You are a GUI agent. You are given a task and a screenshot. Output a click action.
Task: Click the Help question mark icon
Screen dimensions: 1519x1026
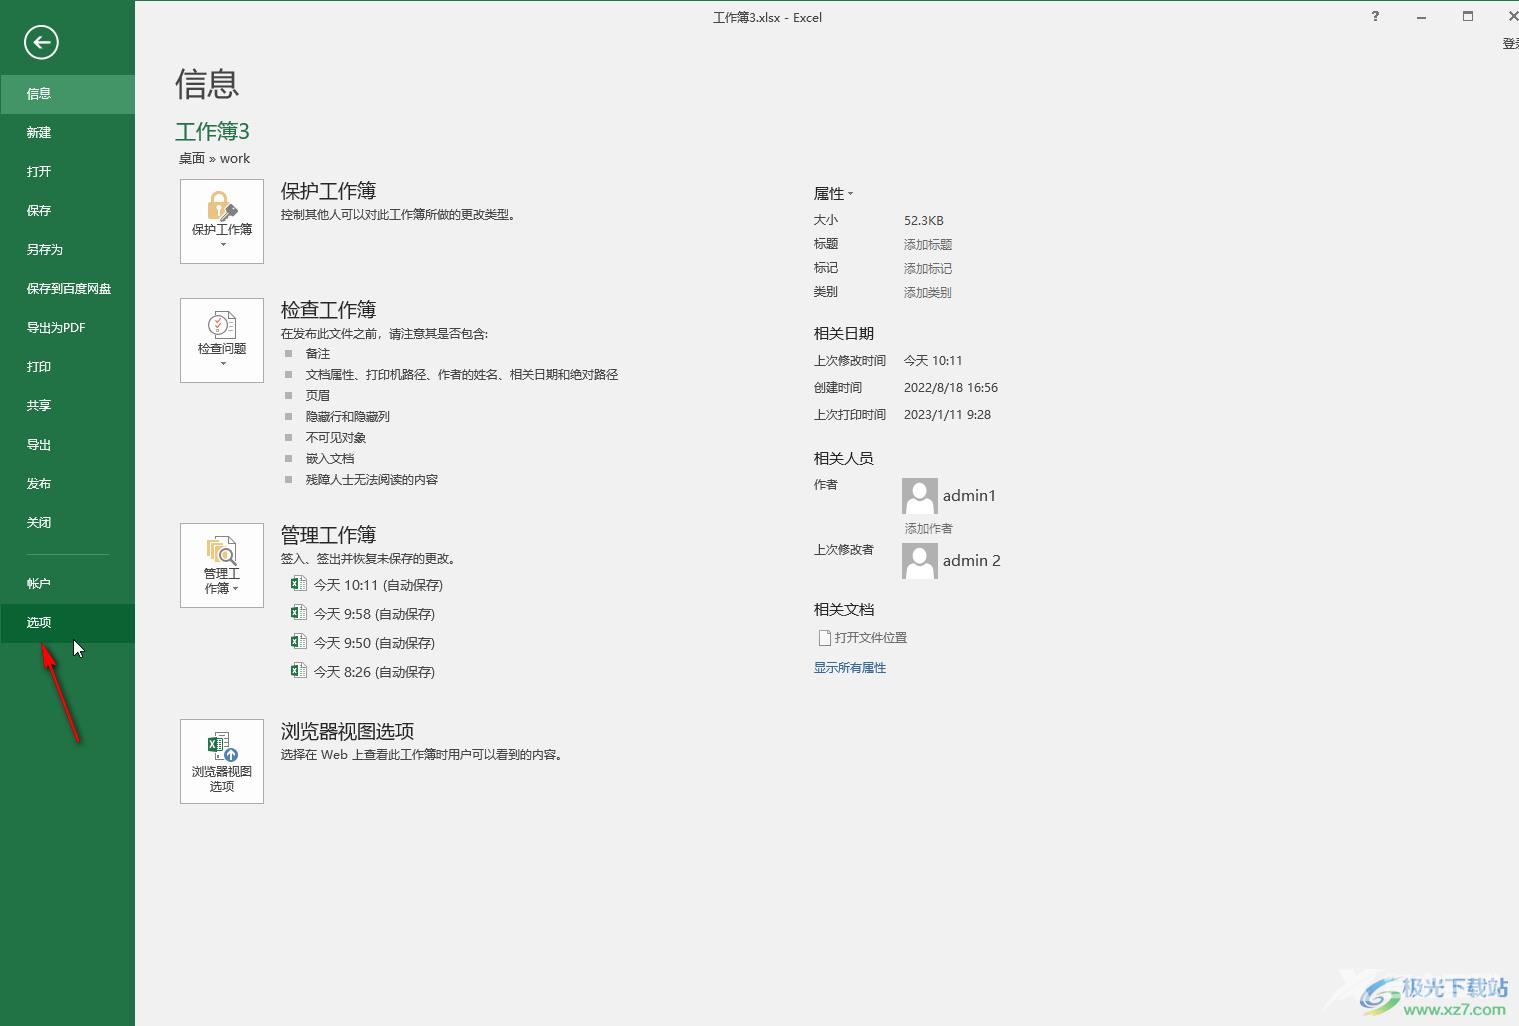1375,17
